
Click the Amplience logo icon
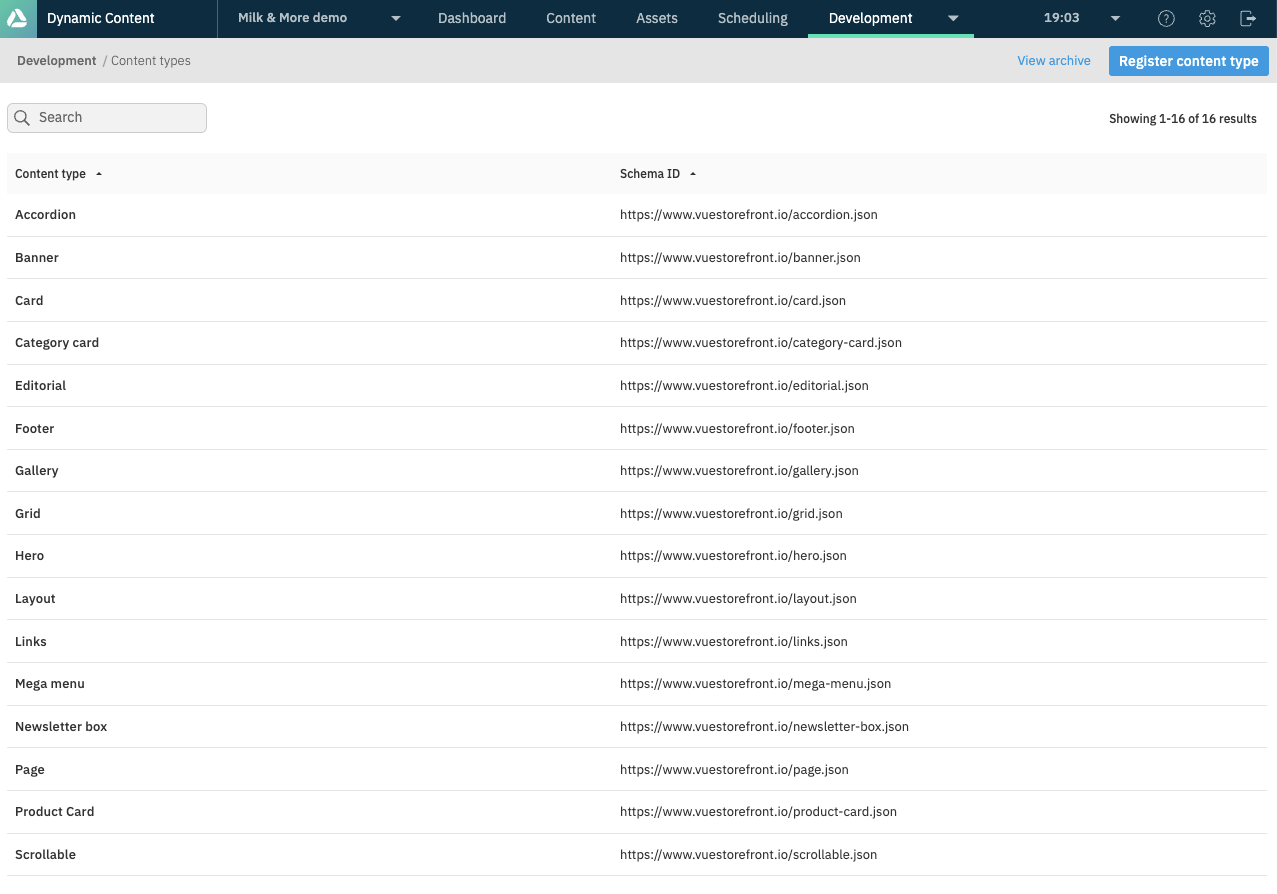(x=18, y=18)
